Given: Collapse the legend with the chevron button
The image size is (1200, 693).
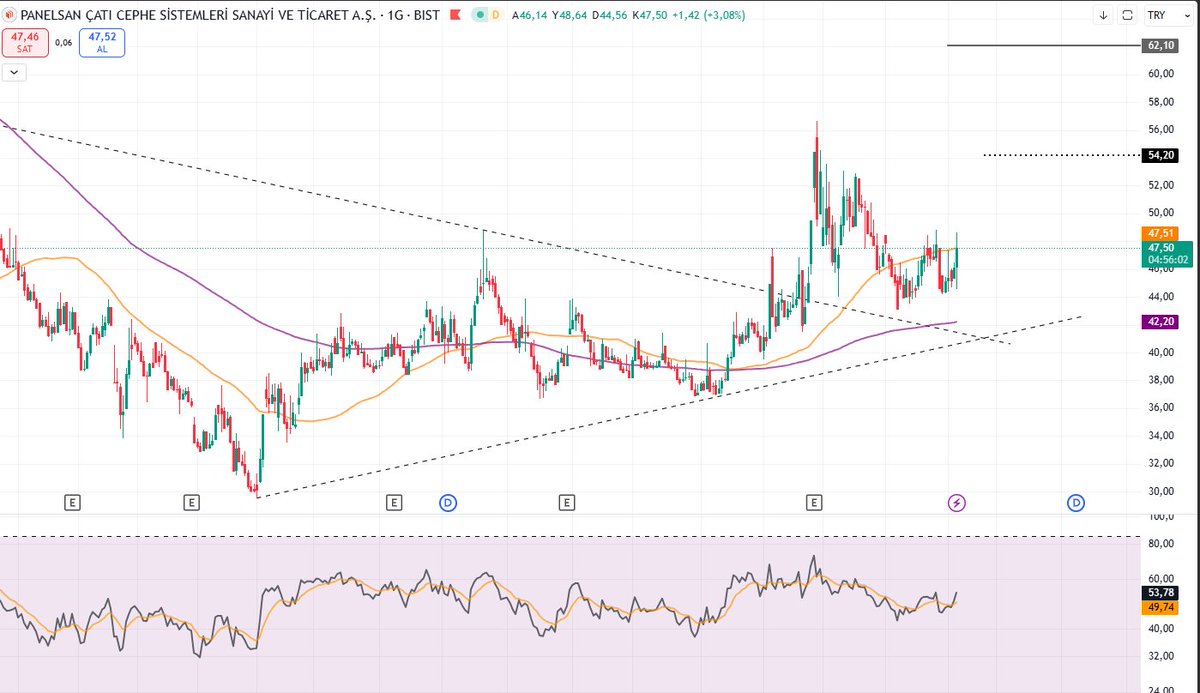Looking at the screenshot, I should tap(15, 72).
